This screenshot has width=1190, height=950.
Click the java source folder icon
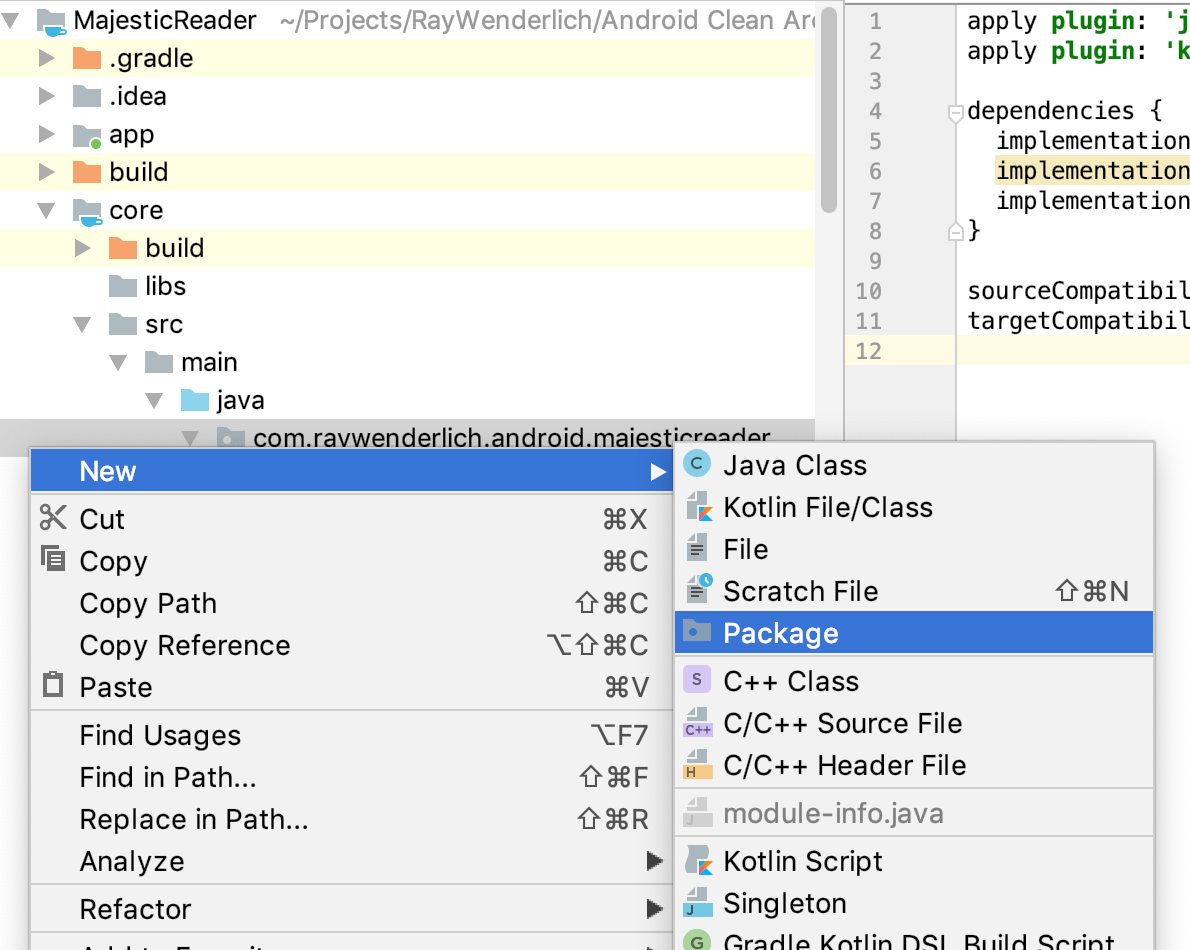(x=195, y=399)
